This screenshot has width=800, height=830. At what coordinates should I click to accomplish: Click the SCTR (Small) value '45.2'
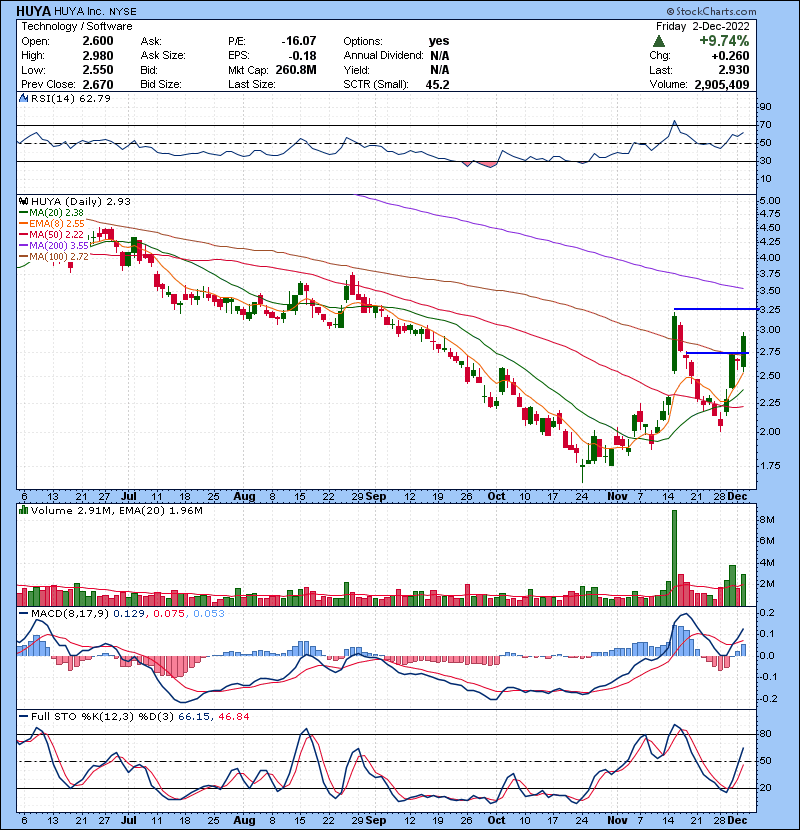coord(437,84)
